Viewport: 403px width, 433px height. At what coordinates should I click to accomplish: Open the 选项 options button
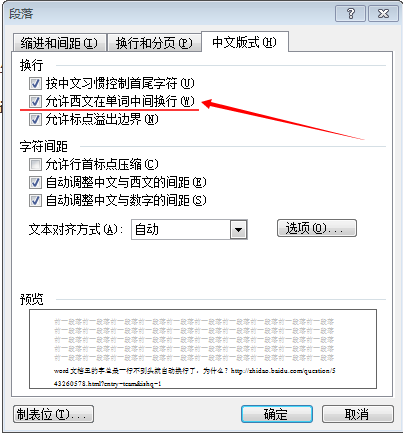pyautogui.click(x=317, y=228)
